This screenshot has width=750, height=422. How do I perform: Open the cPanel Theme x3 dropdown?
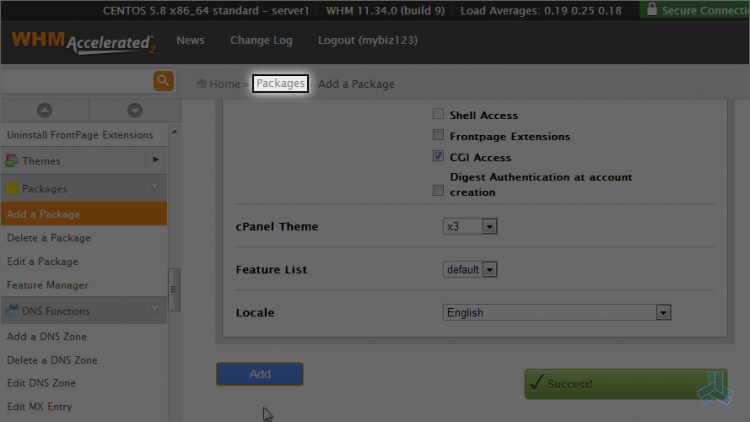point(470,226)
